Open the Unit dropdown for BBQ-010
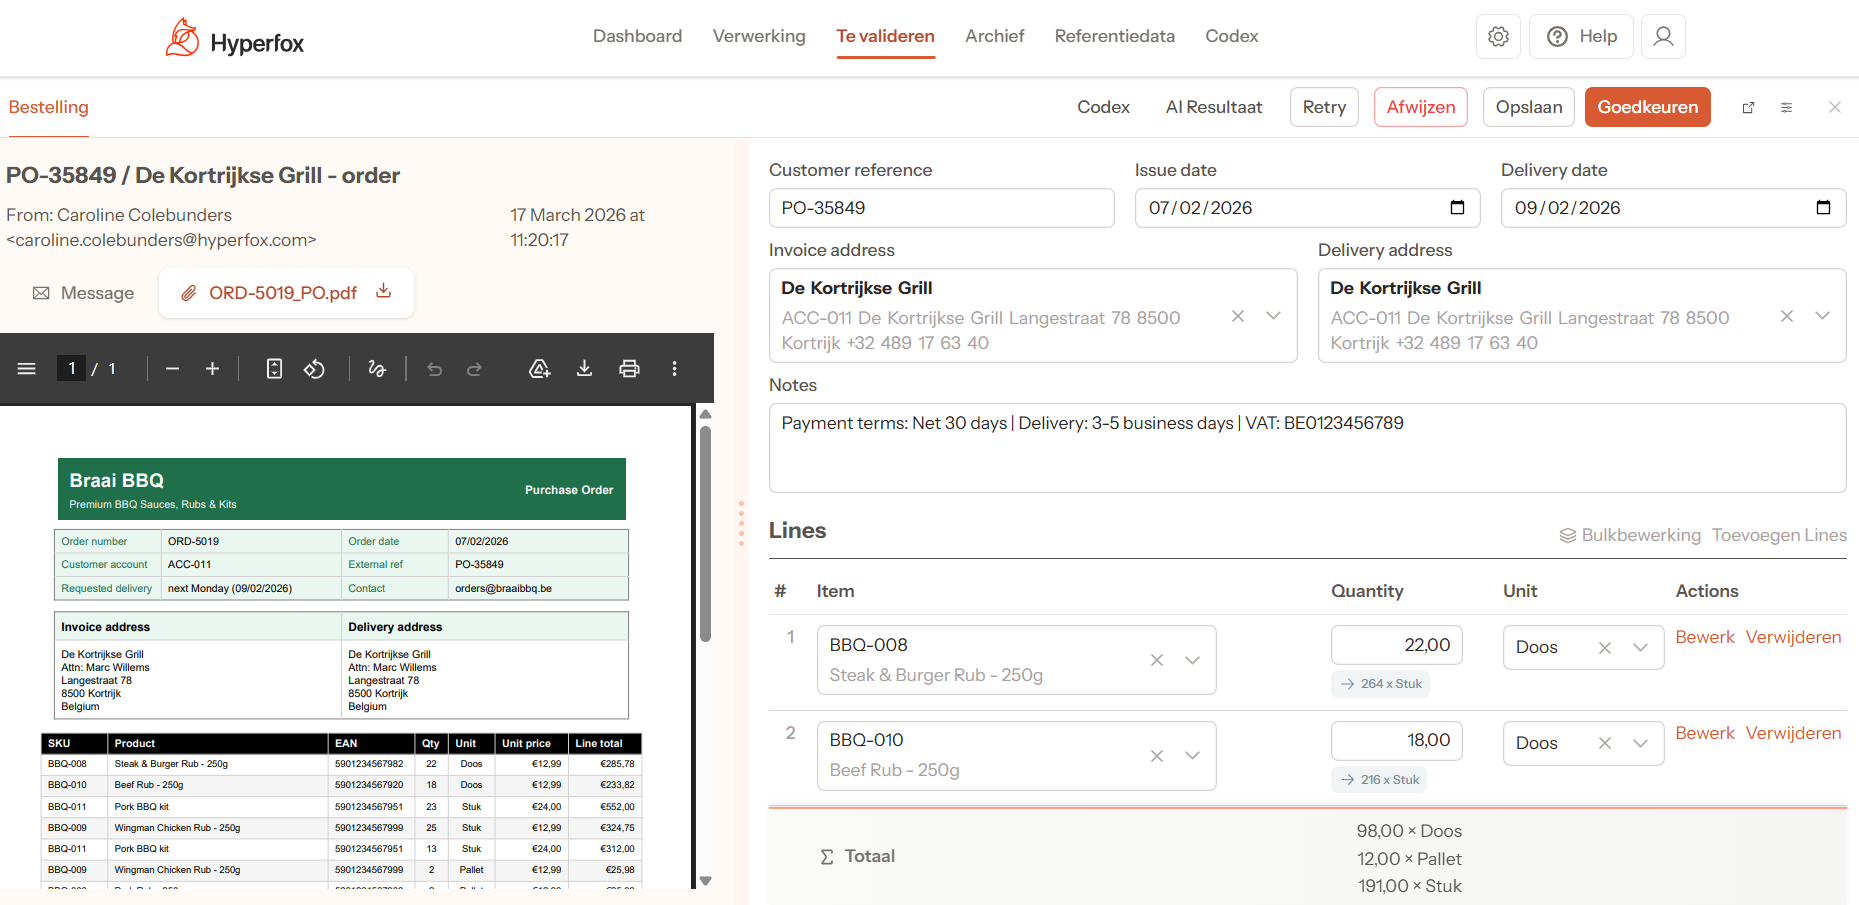This screenshot has height=905, width=1859. [x=1640, y=743]
